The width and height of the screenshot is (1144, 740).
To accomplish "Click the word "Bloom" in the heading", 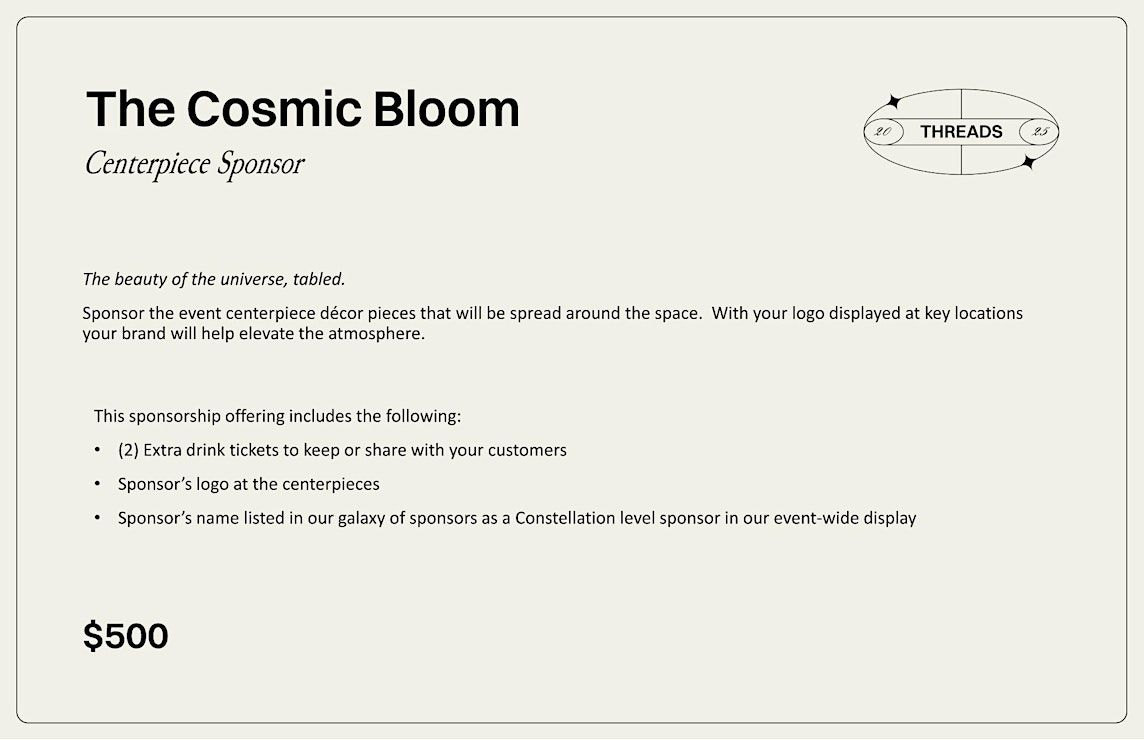I will click(447, 109).
